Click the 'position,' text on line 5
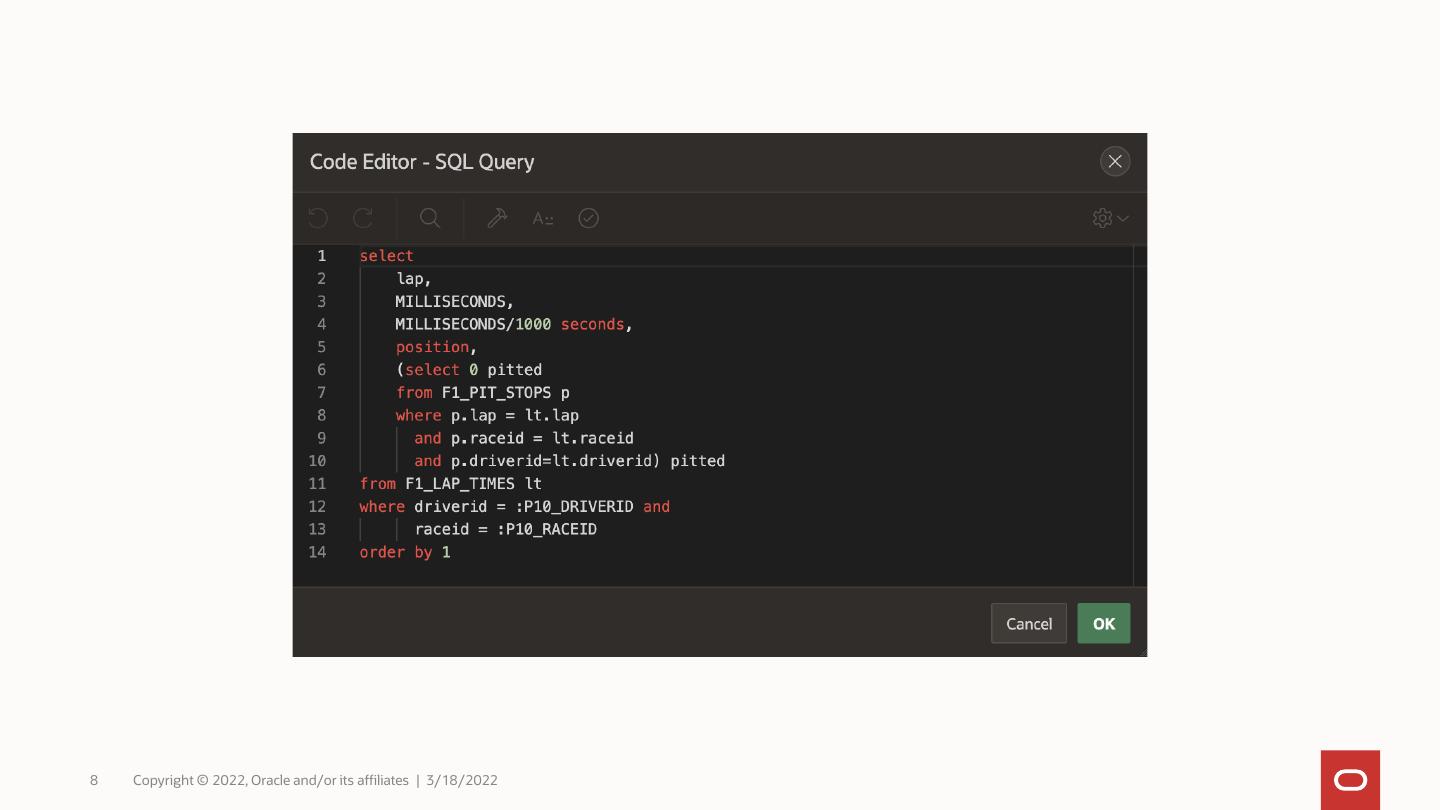 tap(437, 347)
